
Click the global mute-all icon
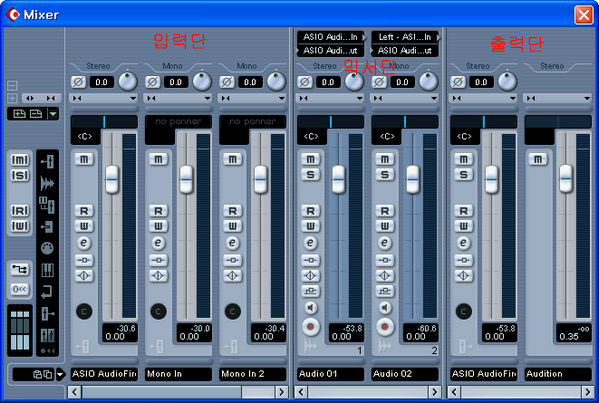click(x=20, y=160)
